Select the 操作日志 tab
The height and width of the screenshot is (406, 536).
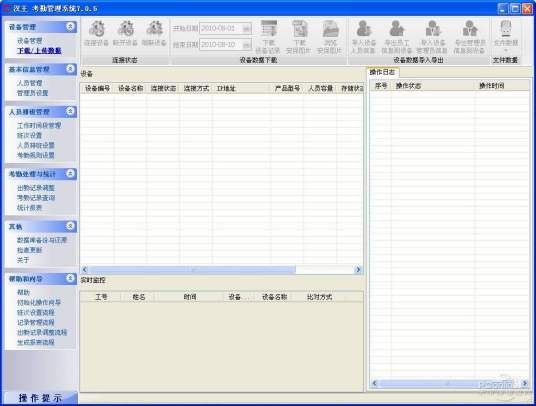pyautogui.click(x=383, y=72)
